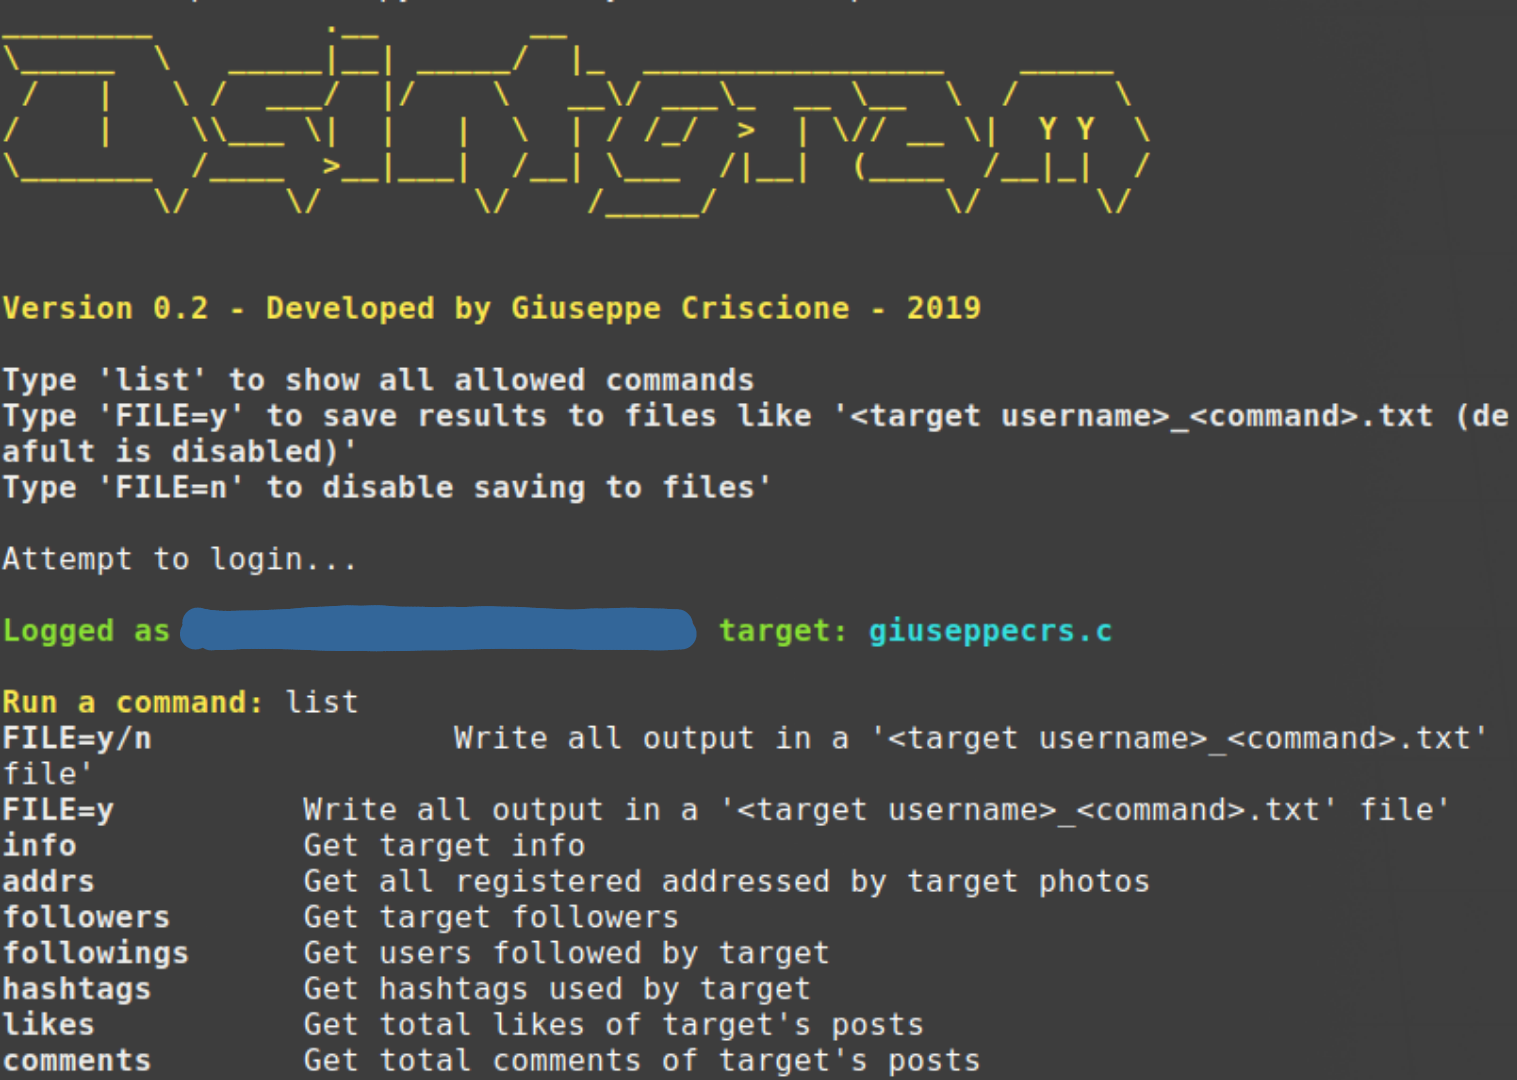Click the 'hashtags' command name
Viewport: 1517px width, 1080px height.
point(77,989)
